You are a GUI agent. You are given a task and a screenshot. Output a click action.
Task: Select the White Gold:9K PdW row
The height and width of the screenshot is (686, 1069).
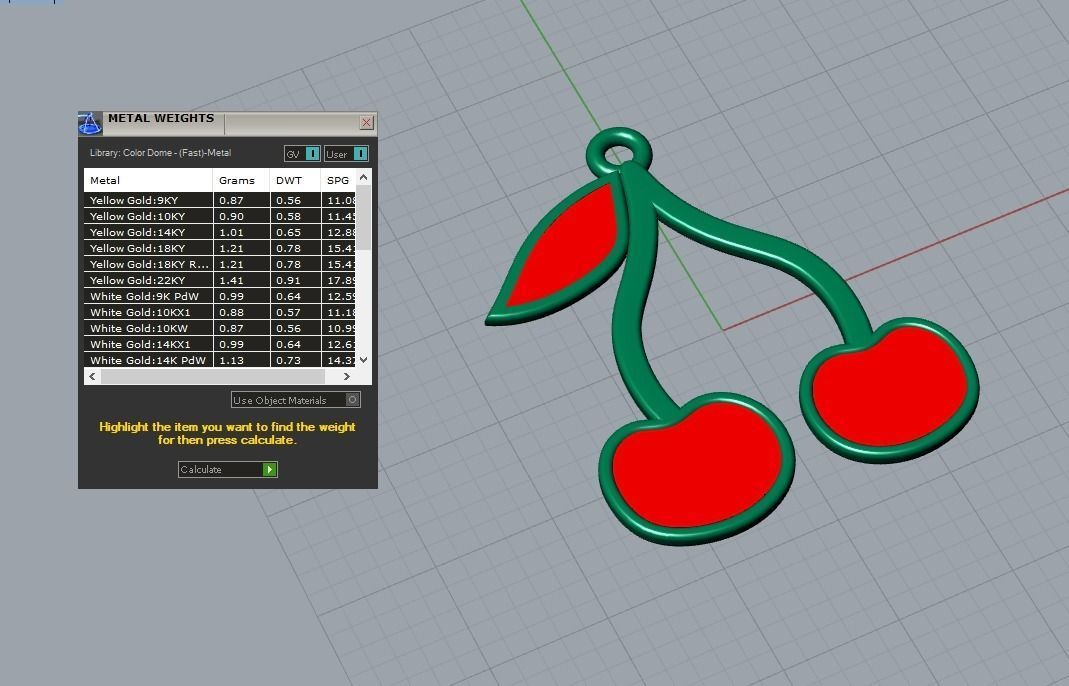pos(220,296)
